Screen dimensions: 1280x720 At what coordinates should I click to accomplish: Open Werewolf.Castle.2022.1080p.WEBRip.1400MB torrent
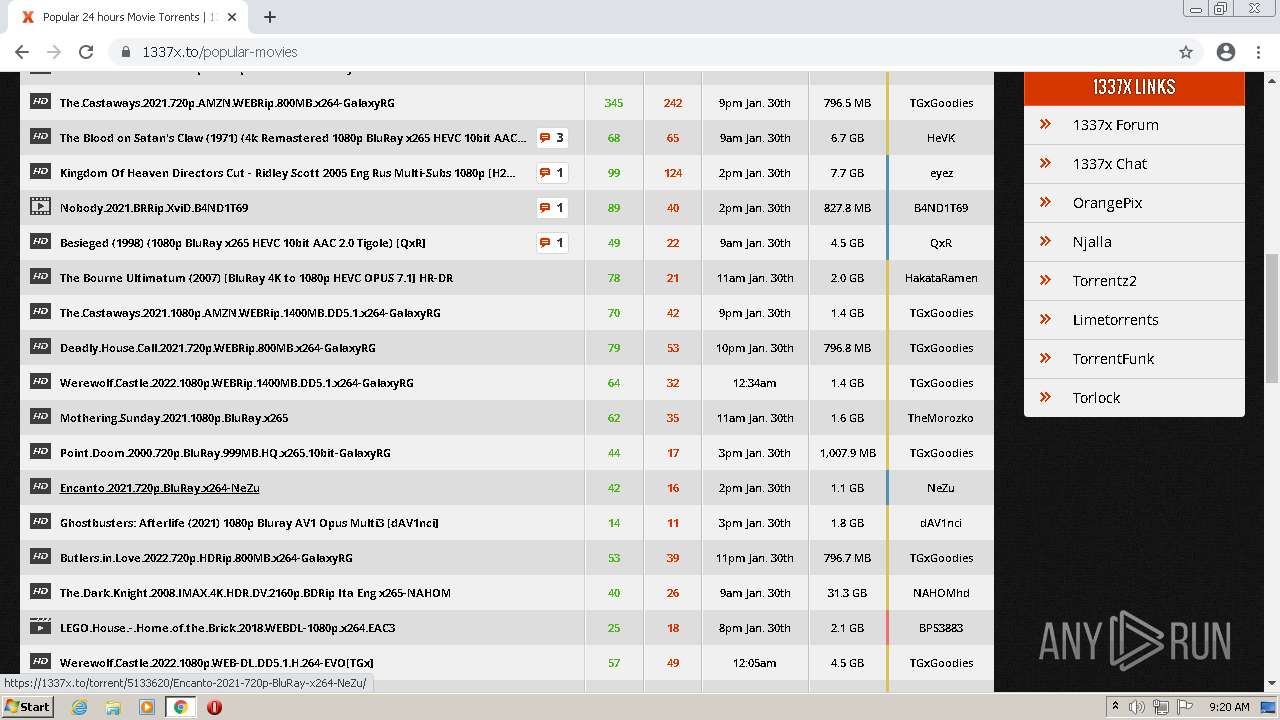coord(236,383)
